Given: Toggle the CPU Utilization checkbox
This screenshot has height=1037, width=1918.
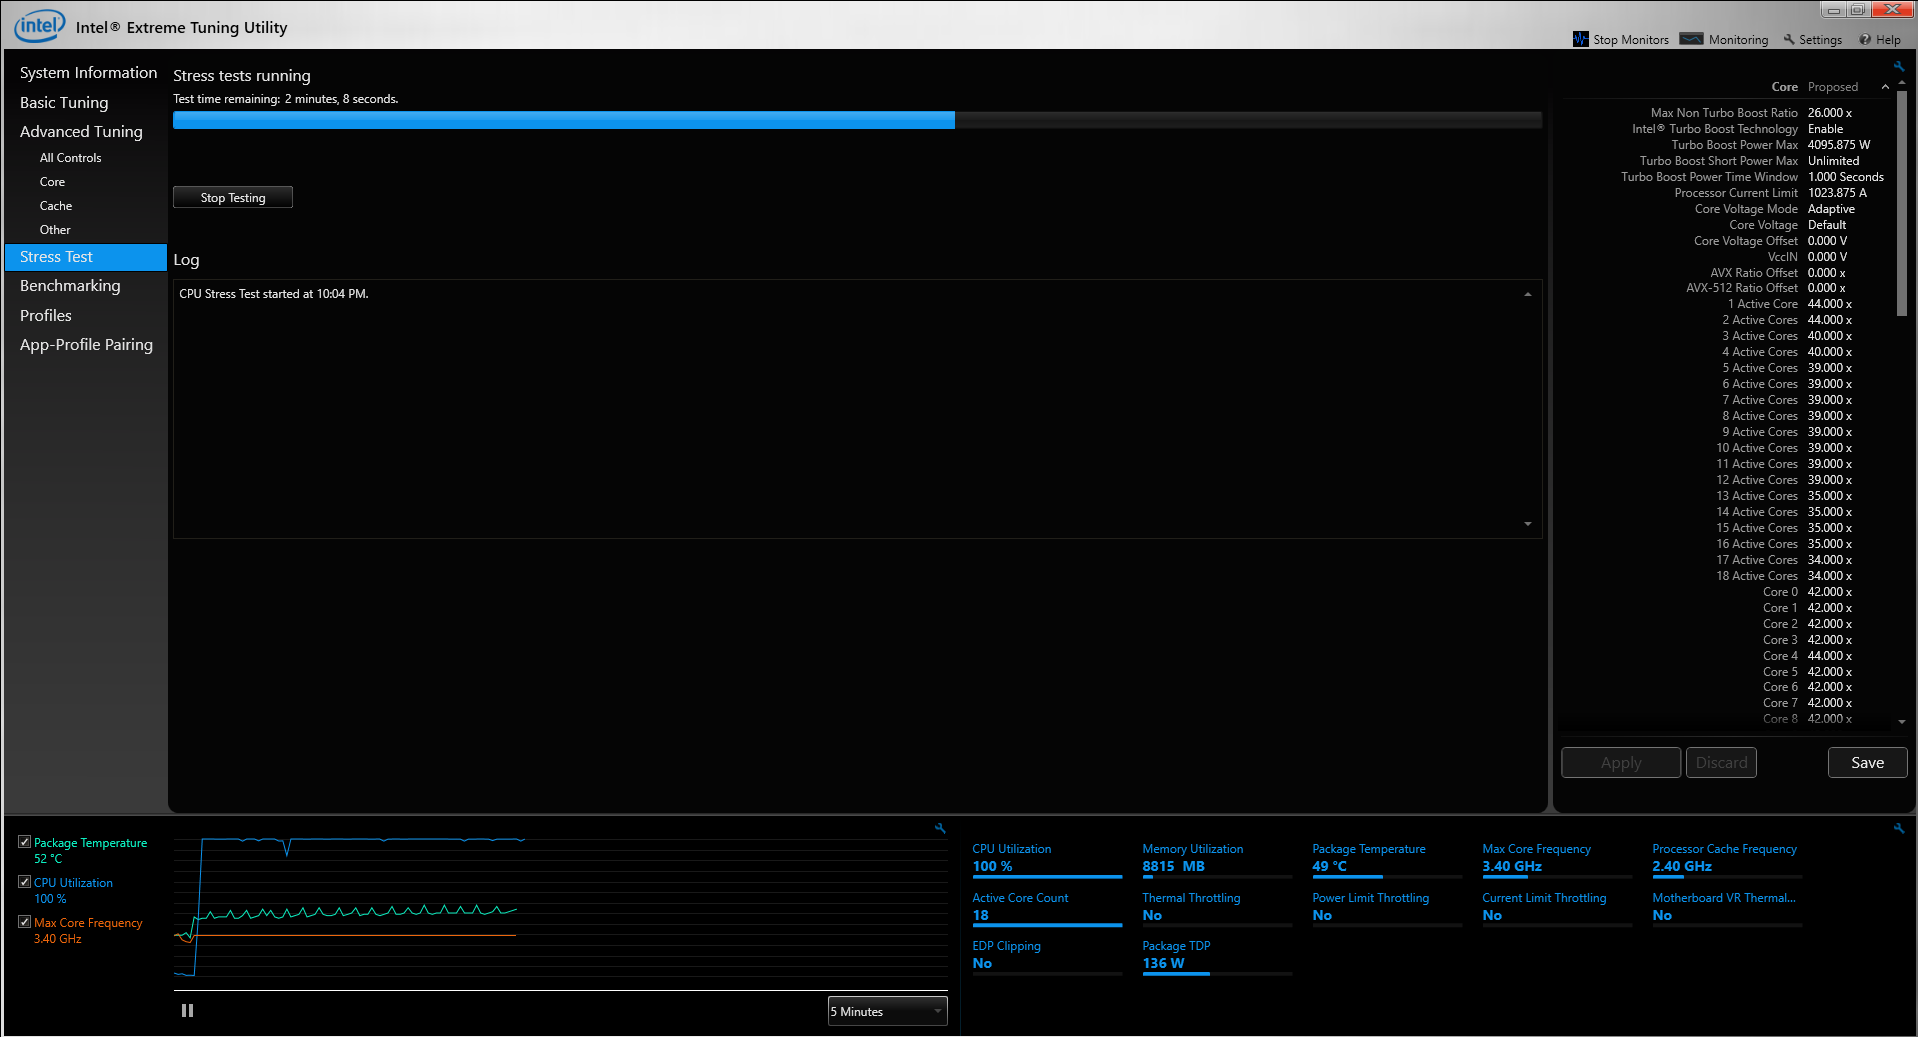Looking at the screenshot, I should tap(24, 881).
